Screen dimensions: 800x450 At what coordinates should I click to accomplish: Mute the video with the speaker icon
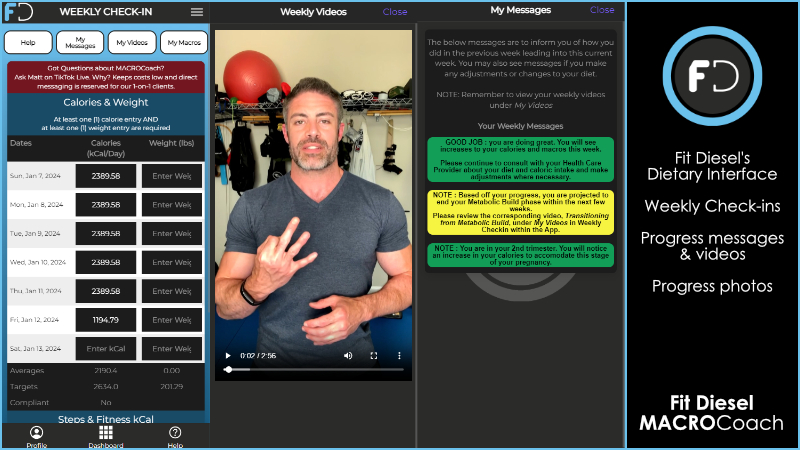[x=348, y=356]
